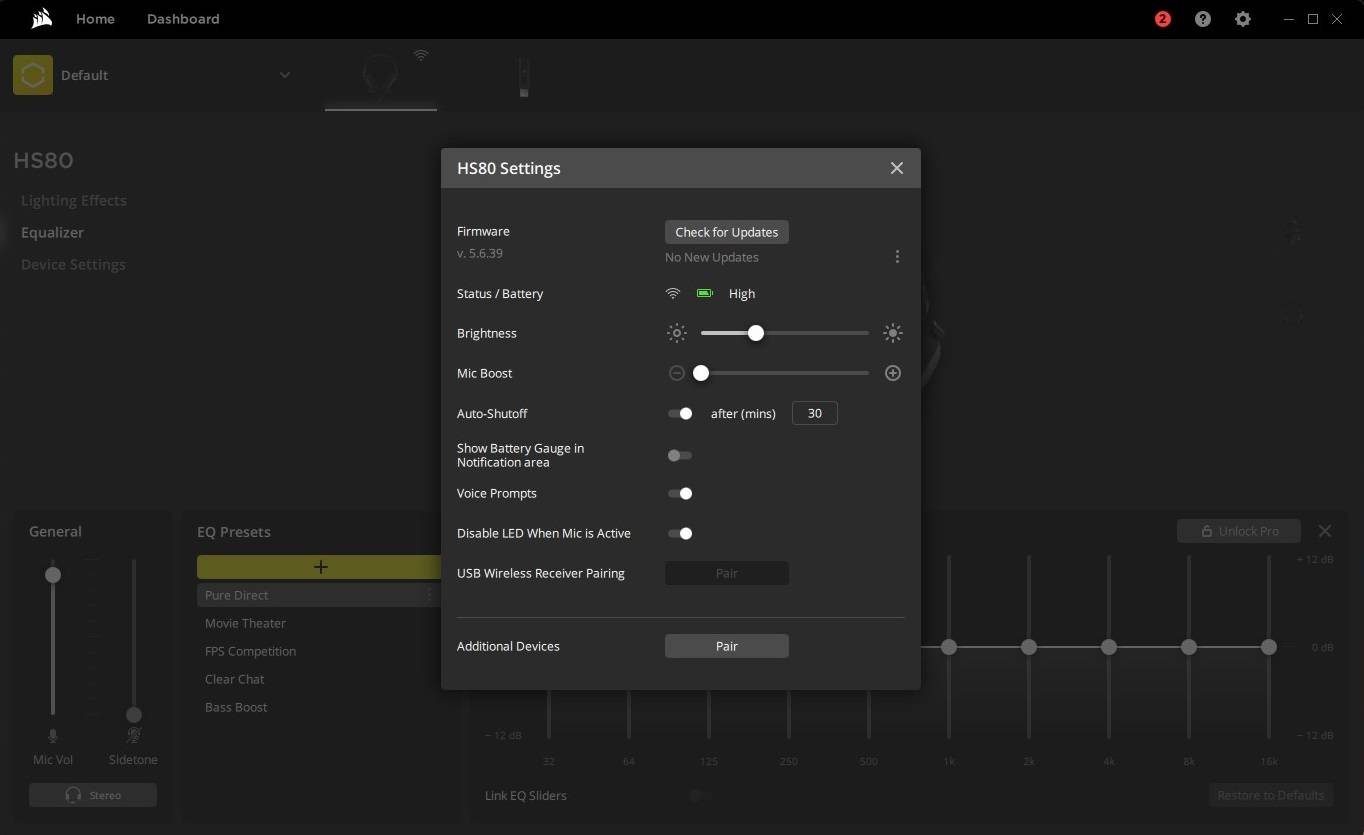Viewport: 1364px width, 835px height.
Task: Click the 4k EQ band slider handle
Action: 1109,647
